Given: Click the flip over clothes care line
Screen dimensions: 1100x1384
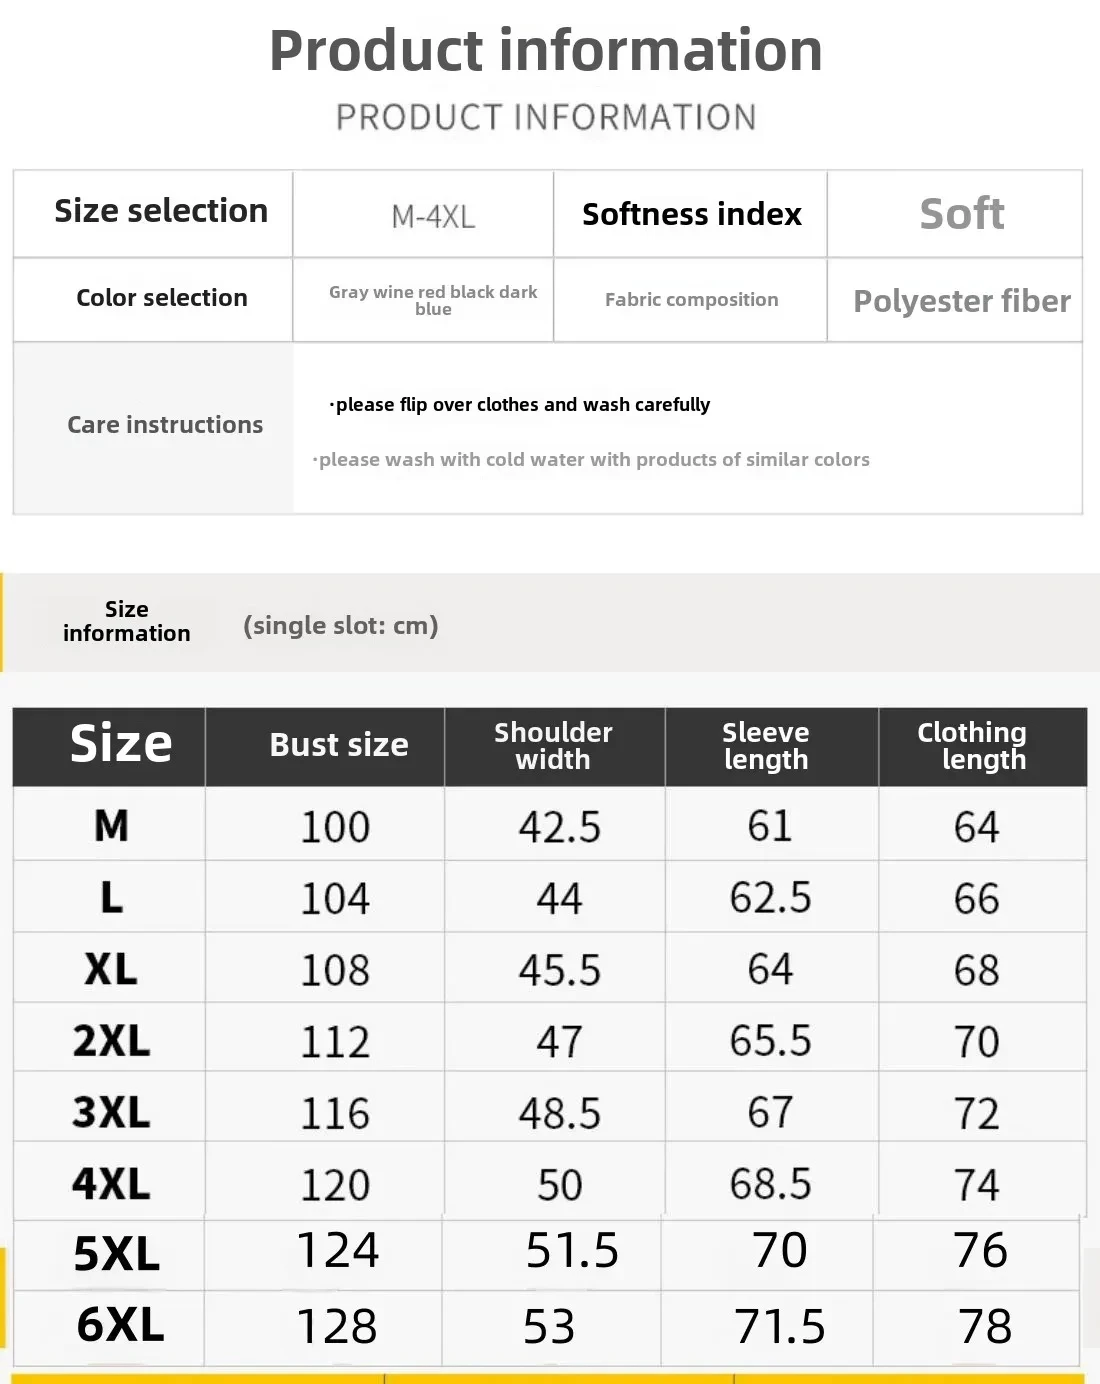Looking at the screenshot, I should coord(520,405).
